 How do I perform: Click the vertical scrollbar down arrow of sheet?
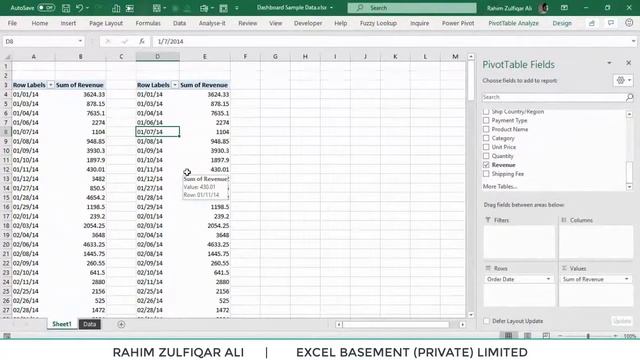pyautogui.click(x=471, y=315)
